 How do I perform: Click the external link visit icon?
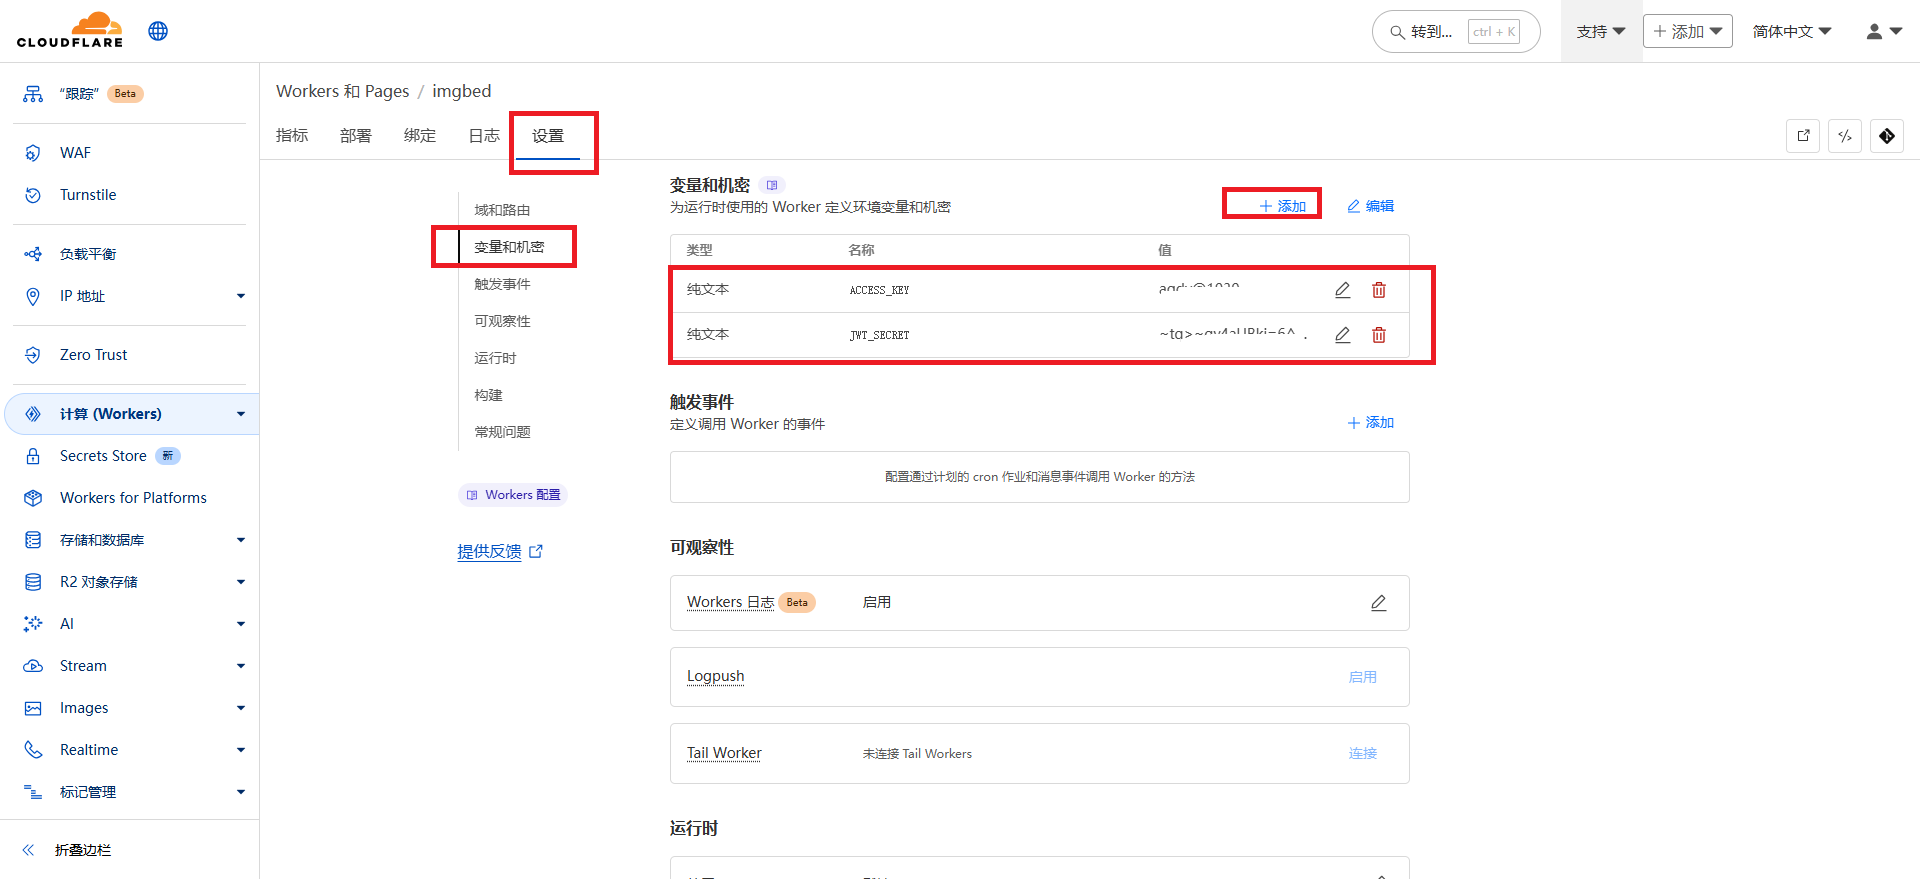click(1802, 136)
